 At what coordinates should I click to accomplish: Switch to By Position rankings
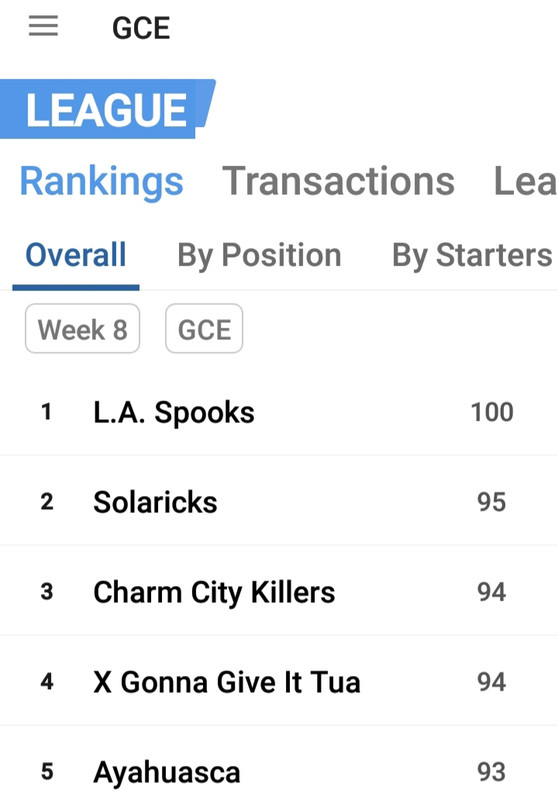coord(259,255)
